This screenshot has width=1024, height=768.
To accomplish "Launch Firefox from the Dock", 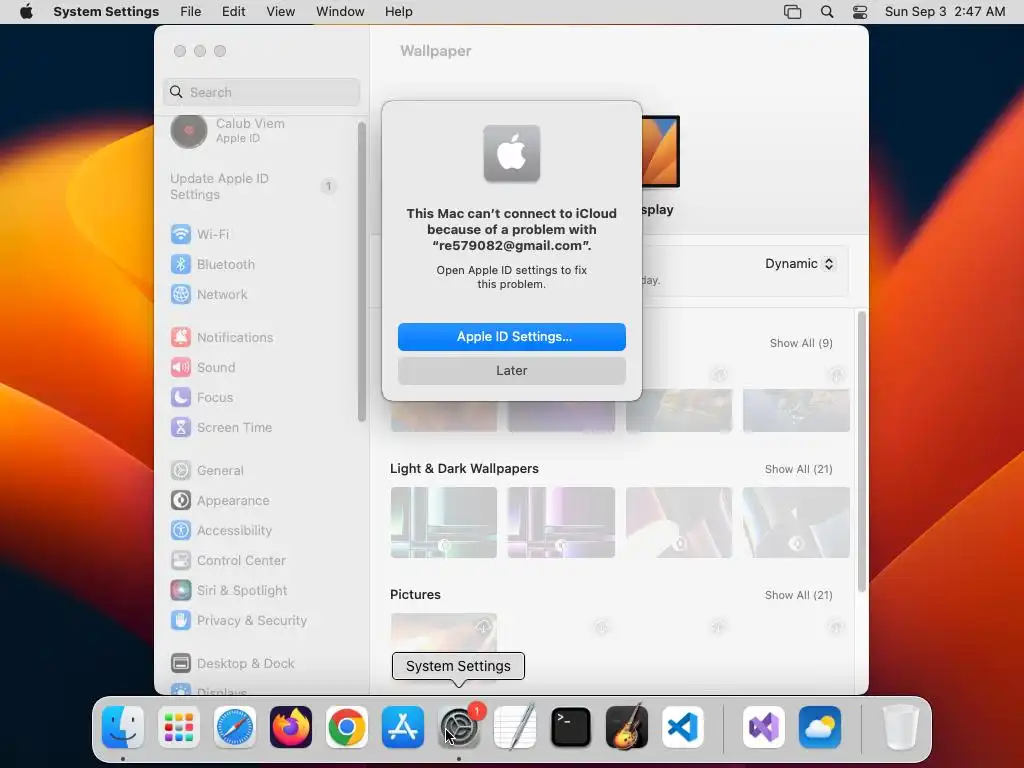I will click(x=291, y=727).
